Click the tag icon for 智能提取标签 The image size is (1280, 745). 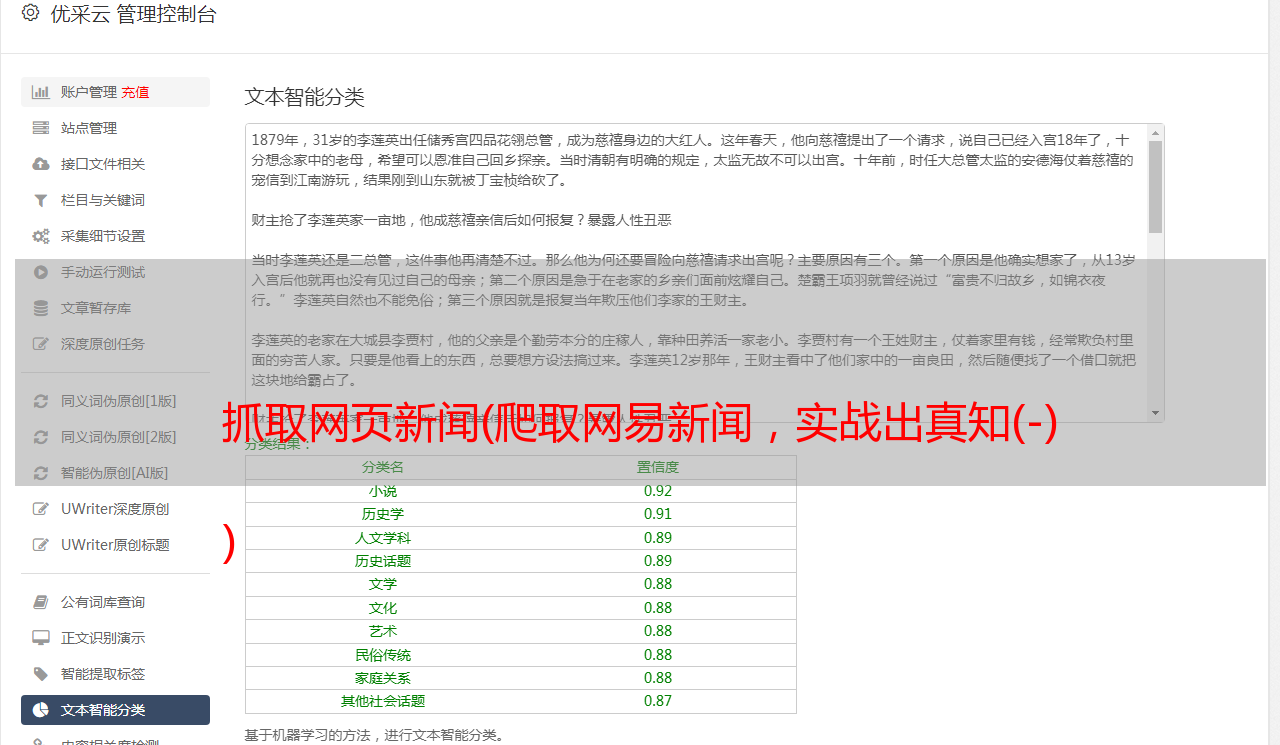coord(41,674)
